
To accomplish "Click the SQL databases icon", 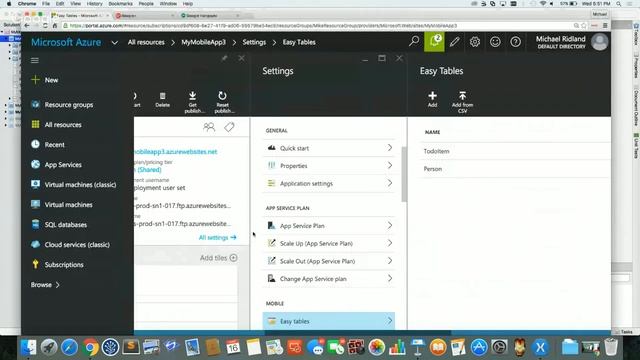I will [x=36, y=224].
